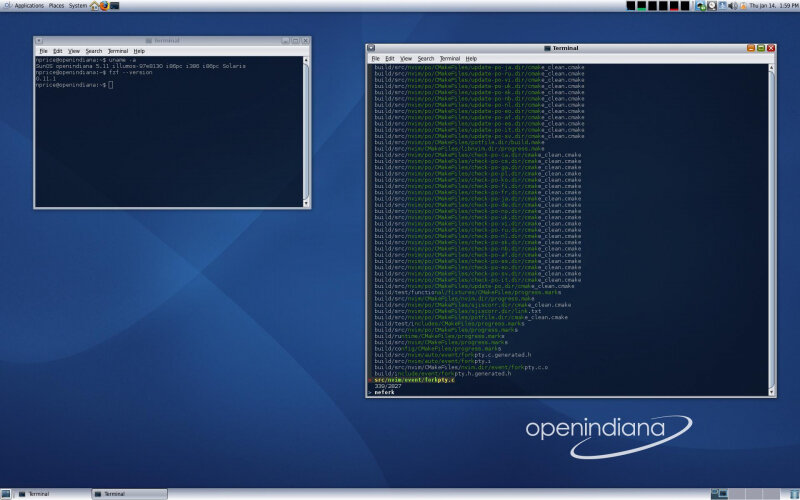Viewport: 800px width, 500px height.
Task: Click the right Terminal title bar
Action: 561,48
